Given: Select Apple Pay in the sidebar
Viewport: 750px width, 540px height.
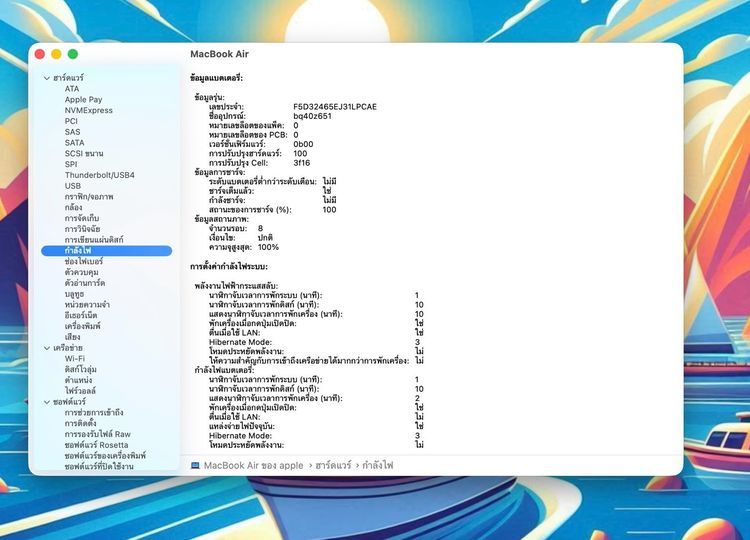Looking at the screenshot, I should (x=83, y=99).
